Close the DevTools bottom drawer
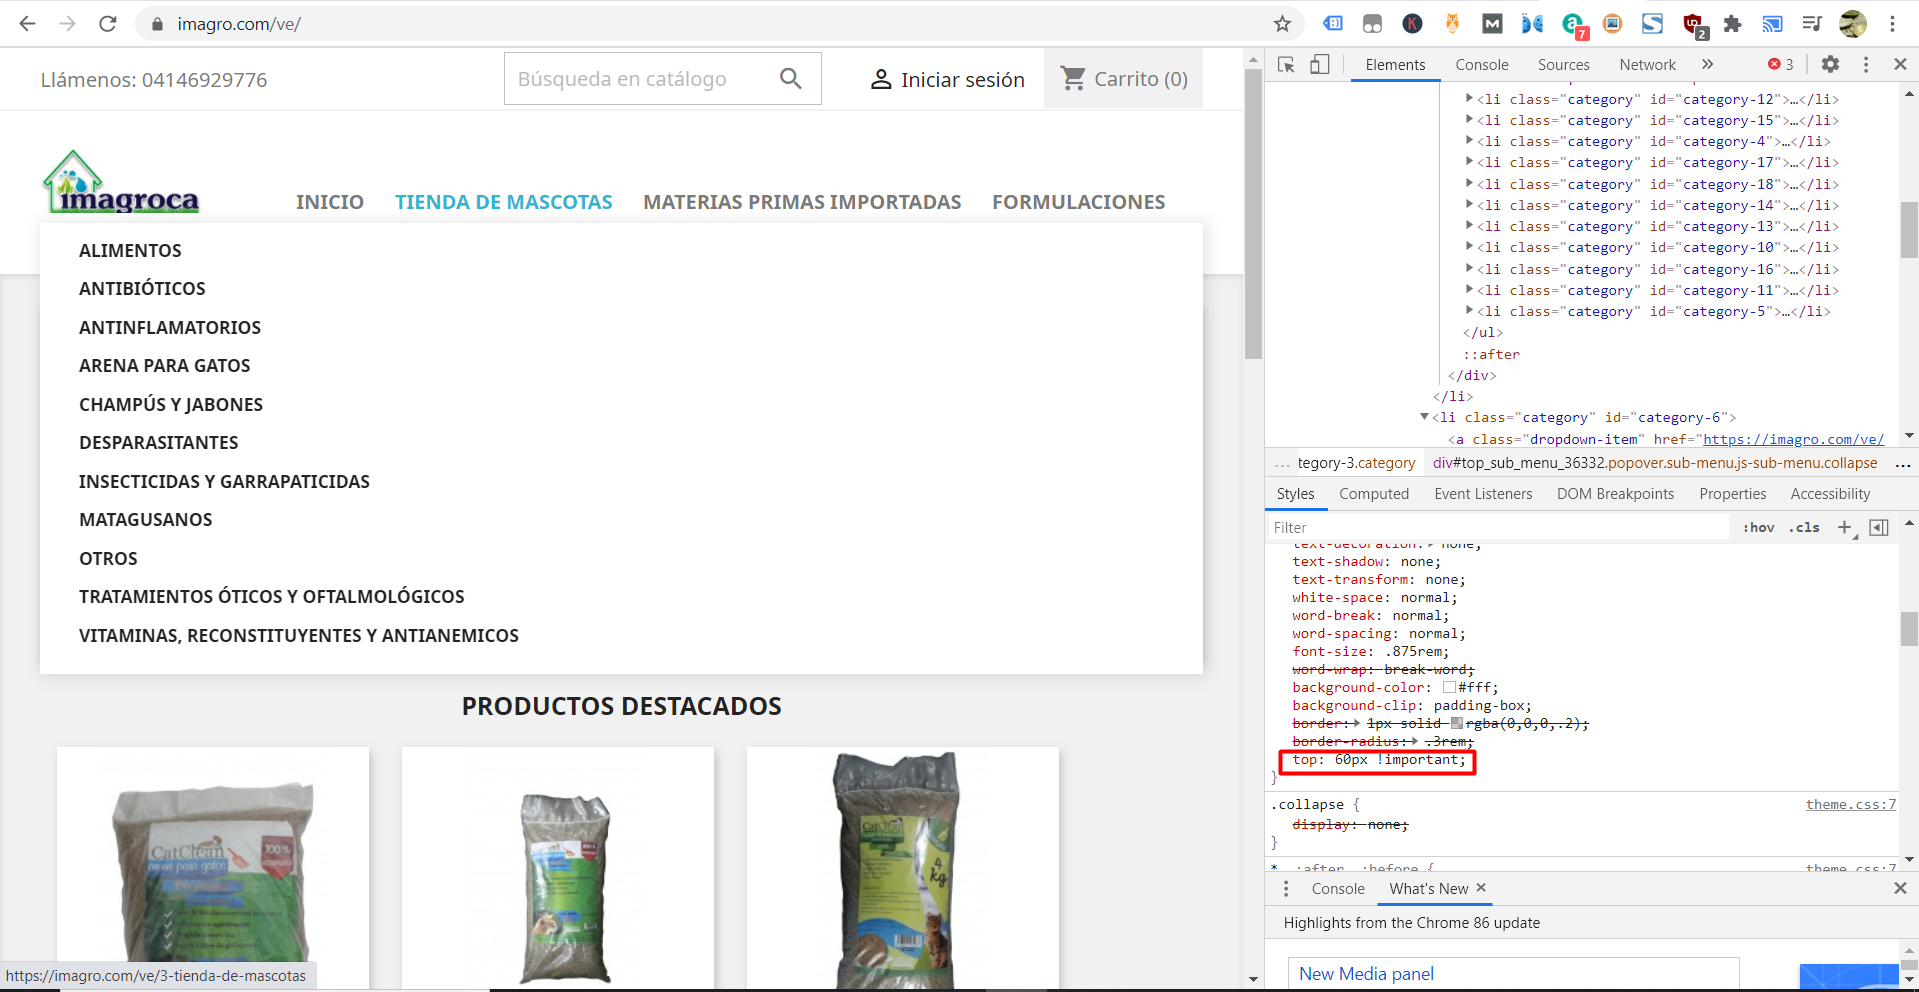 tap(1901, 888)
